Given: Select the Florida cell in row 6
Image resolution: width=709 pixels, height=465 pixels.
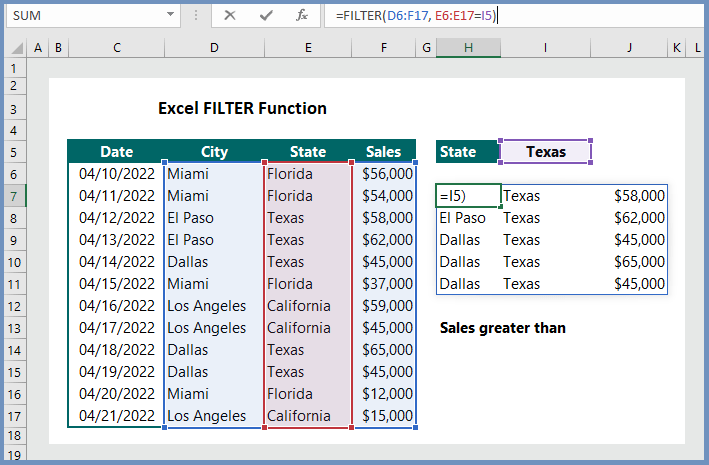Looking at the screenshot, I should point(308,174).
